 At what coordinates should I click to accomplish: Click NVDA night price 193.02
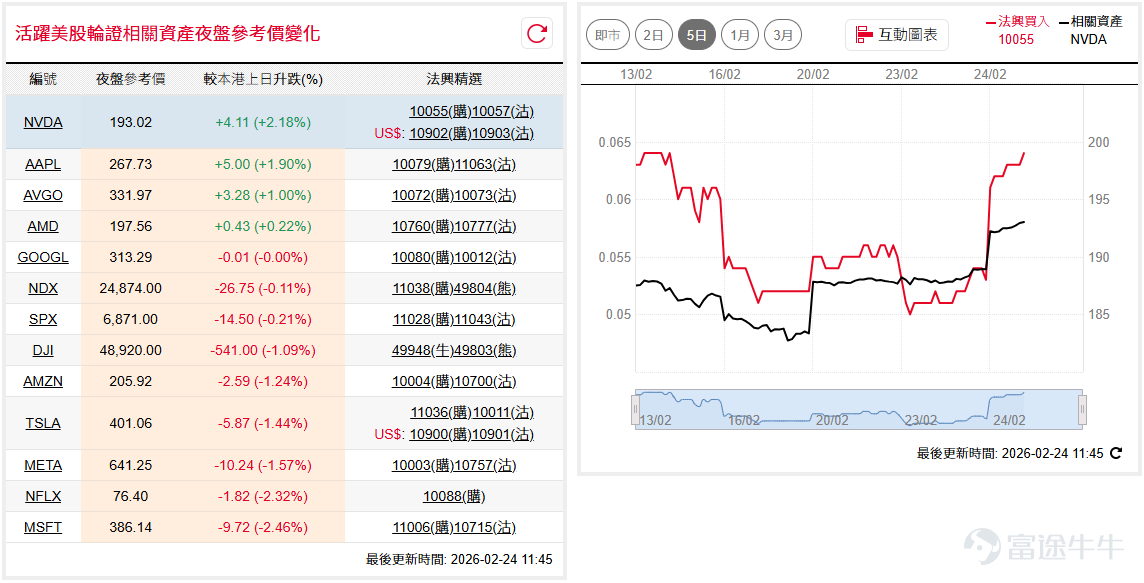click(131, 122)
